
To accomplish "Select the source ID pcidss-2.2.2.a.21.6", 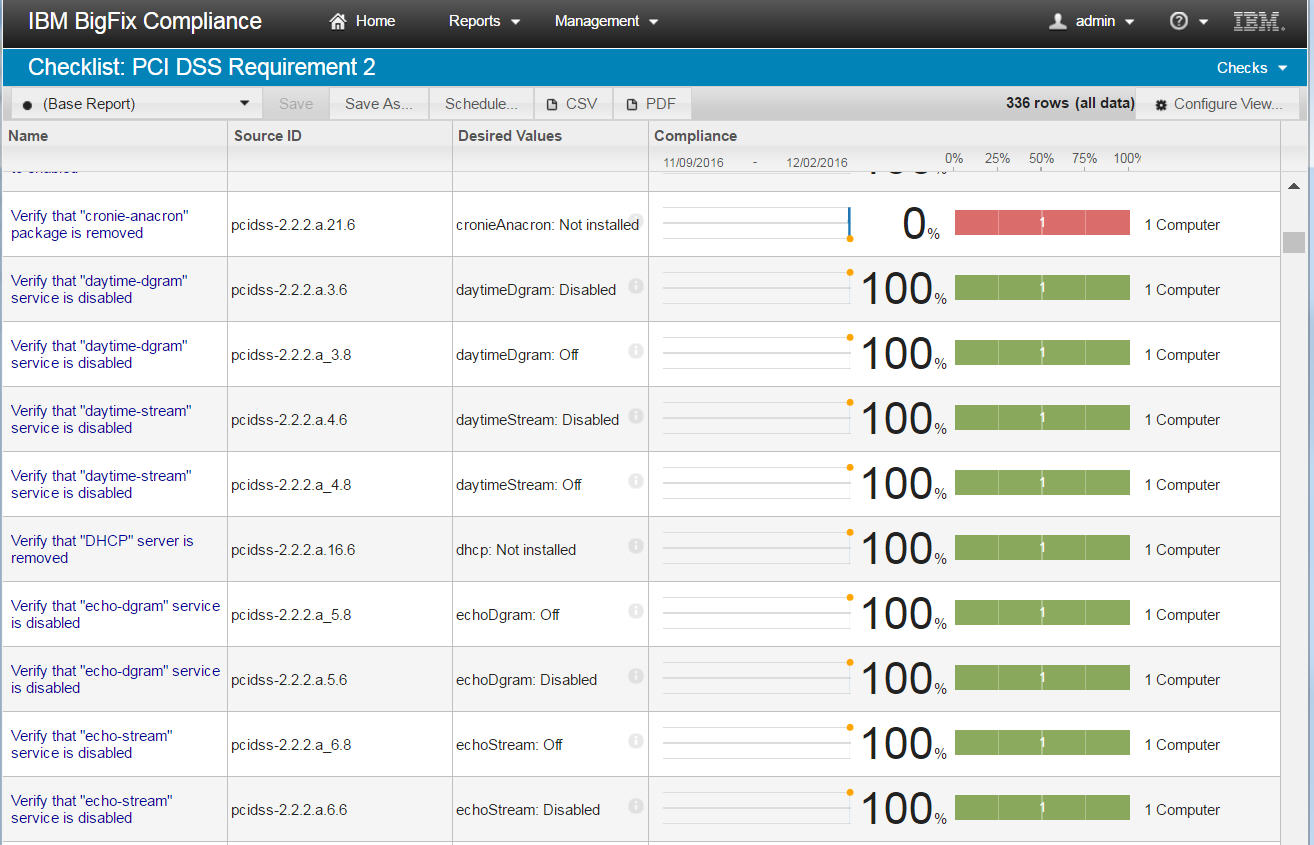I will pyautogui.click(x=293, y=225).
